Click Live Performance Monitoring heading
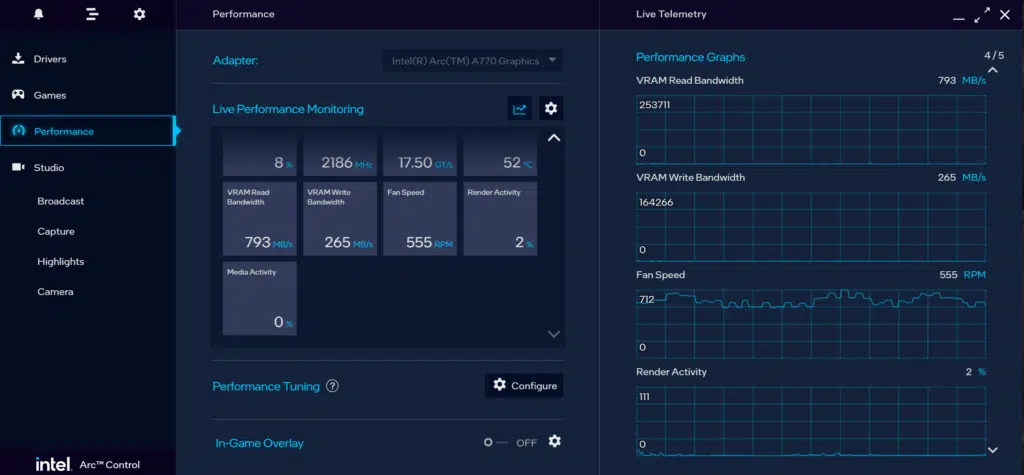The height and width of the screenshot is (475, 1024). click(288, 109)
